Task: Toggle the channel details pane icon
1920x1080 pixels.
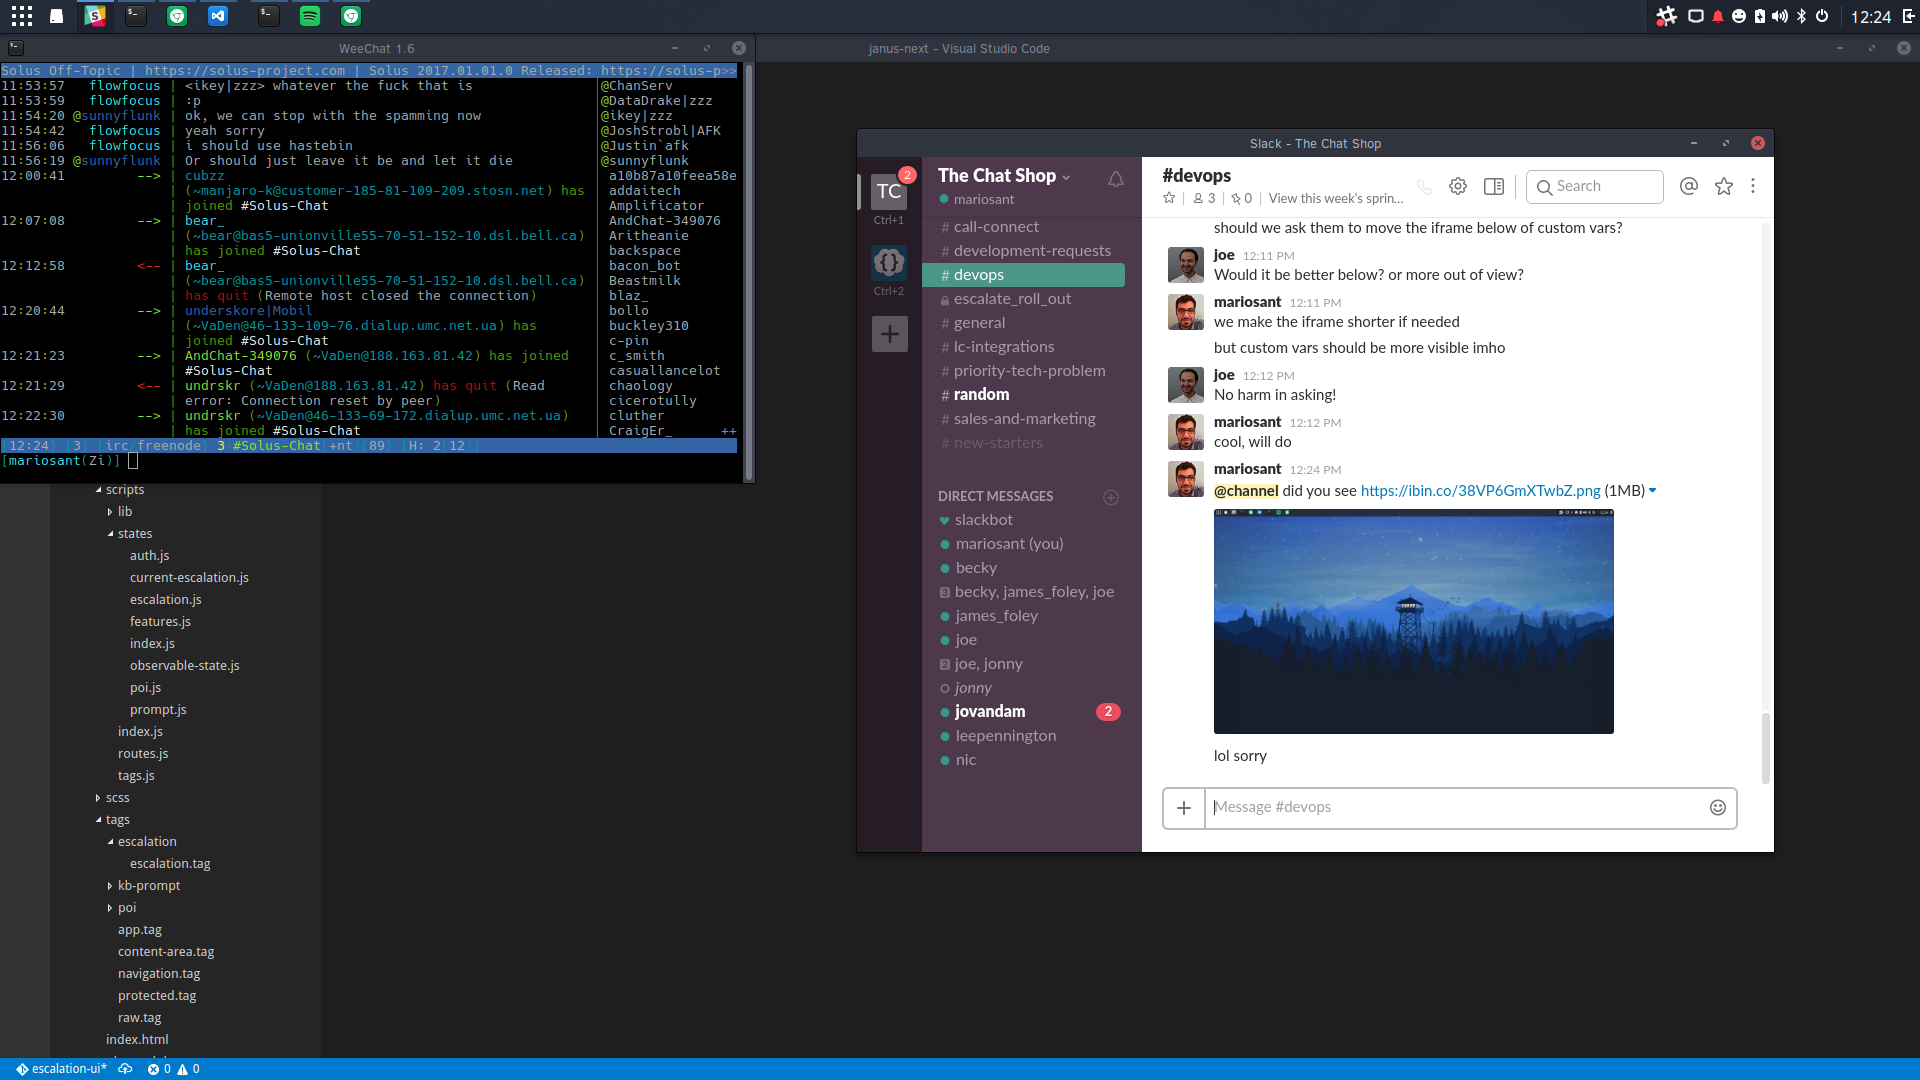Action: coord(1494,186)
